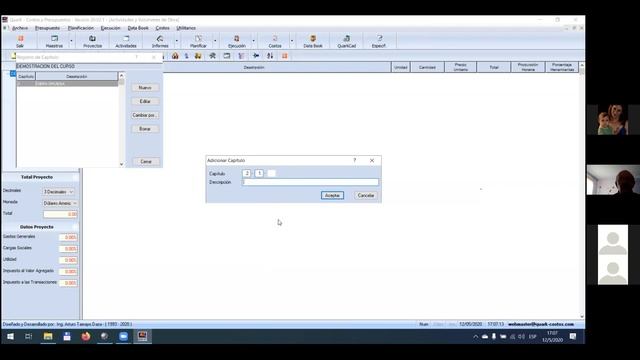Image resolution: width=640 pixels, height=360 pixels.
Task: Click the Editar button in Registro de Capítulo
Action: click(x=145, y=101)
